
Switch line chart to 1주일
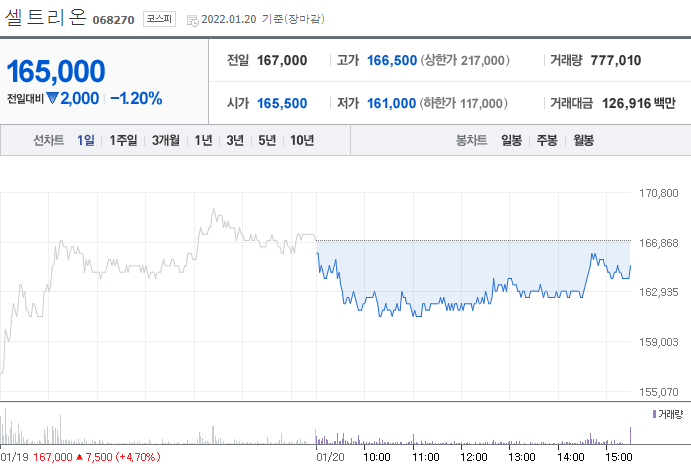click(123, 140)
